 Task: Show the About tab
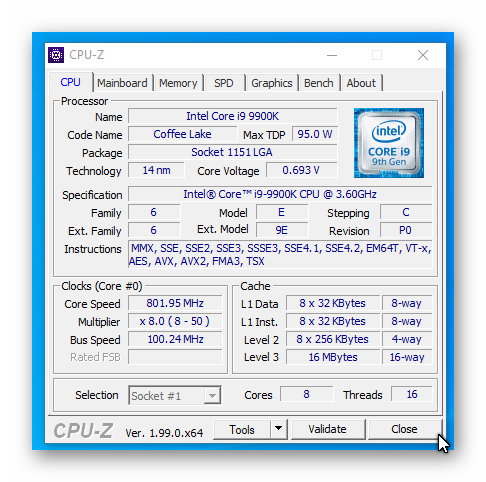click(x=361, y=83)
